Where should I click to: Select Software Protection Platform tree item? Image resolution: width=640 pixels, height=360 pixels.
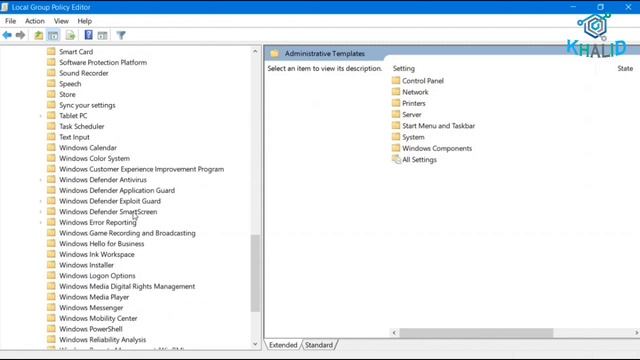103,62
